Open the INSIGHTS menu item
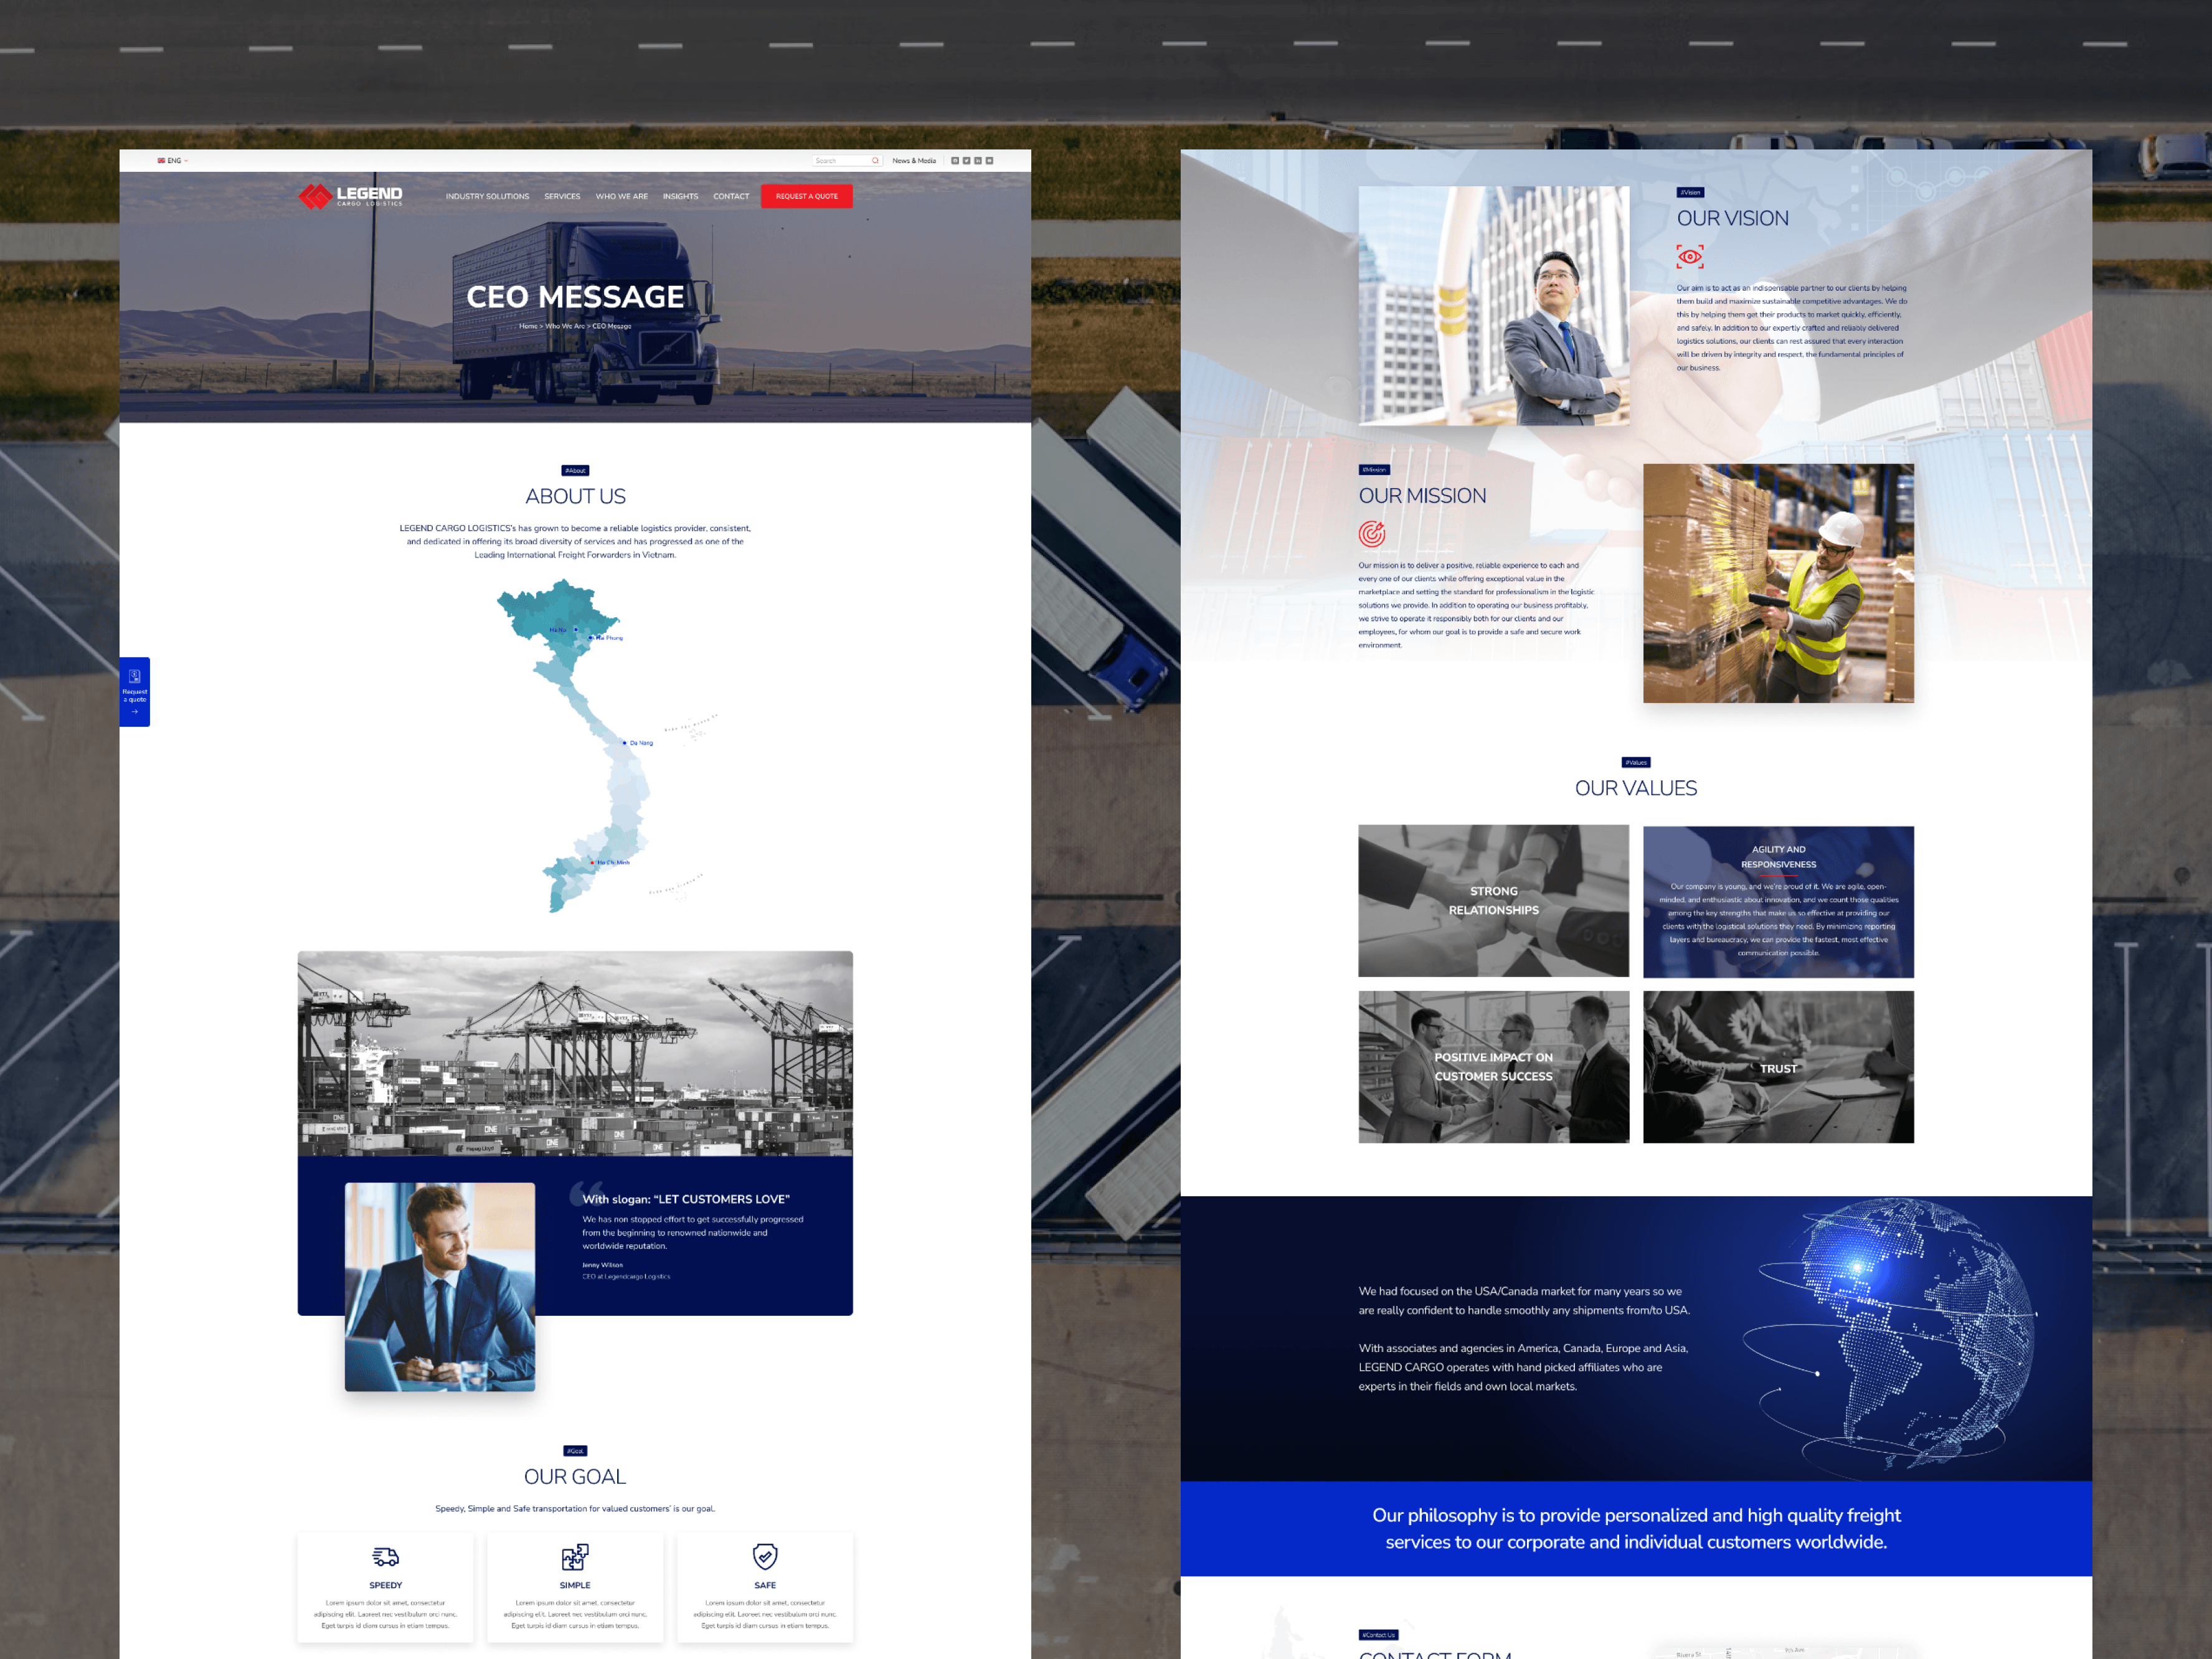Viewport: 2212px width, 1659px height. tap(680, 196)
